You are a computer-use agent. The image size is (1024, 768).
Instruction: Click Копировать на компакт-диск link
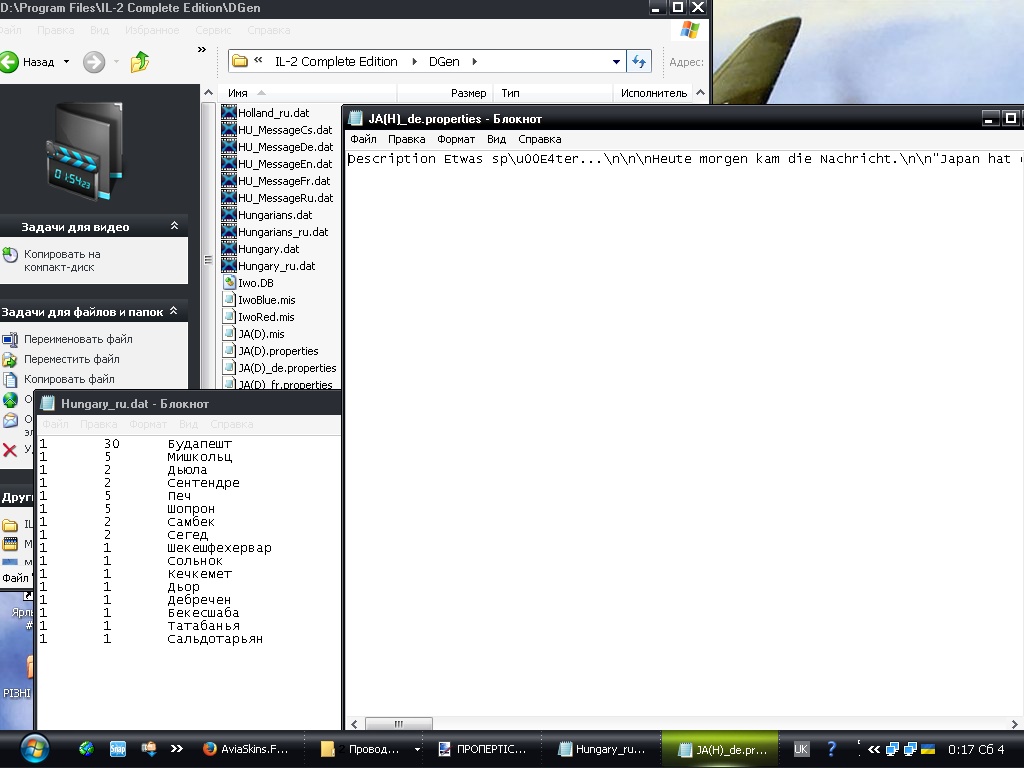pos(62,261)
